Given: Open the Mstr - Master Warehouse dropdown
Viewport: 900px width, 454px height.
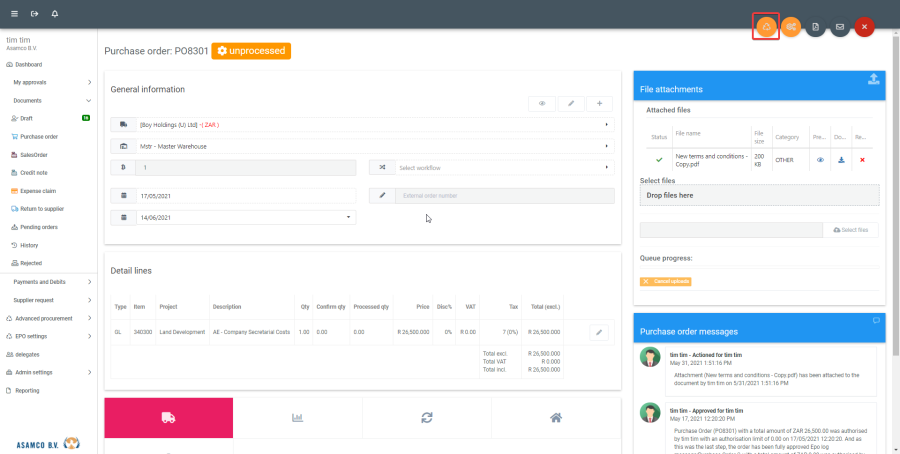Looking at the screenshot, I should point(361,146).
